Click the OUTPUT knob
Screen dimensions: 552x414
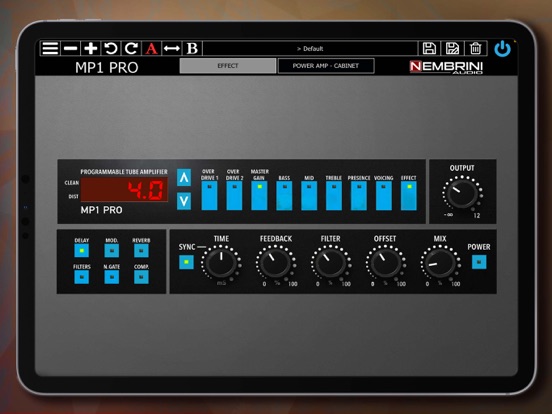(x=462, y=194)
